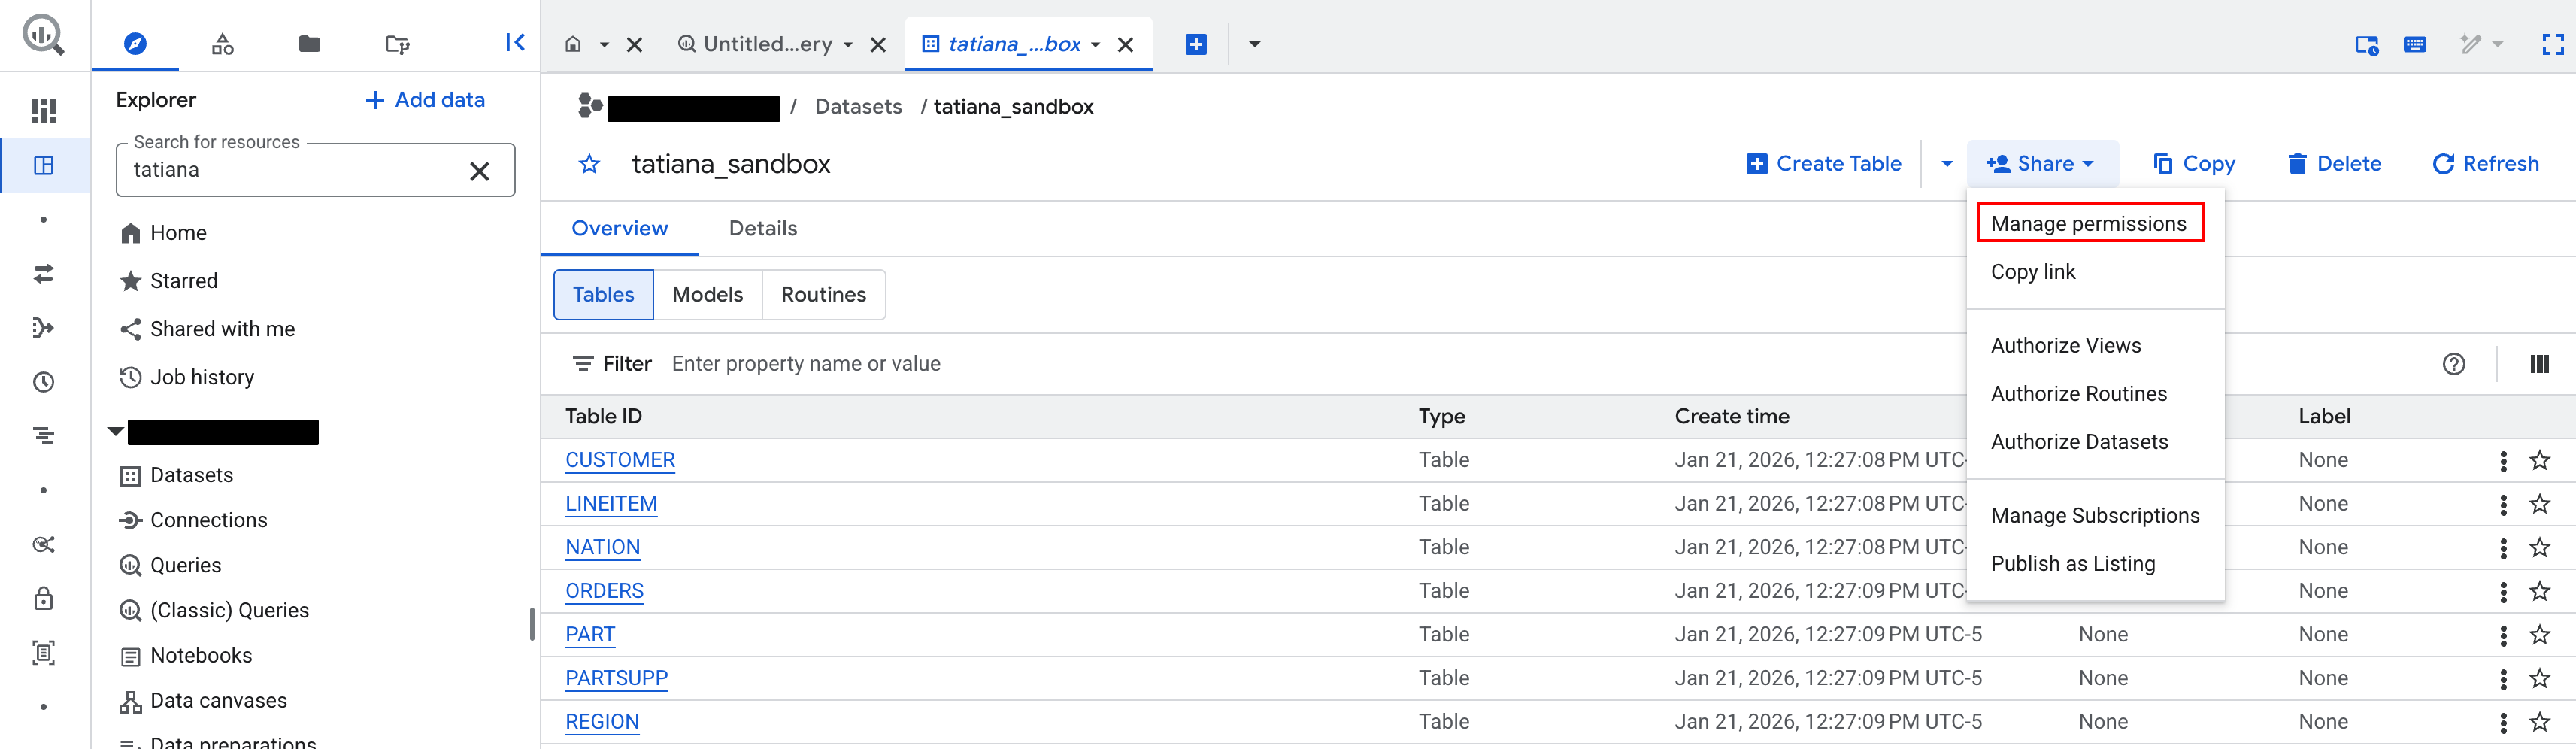Choose Manage permissions from the Share menu
This screenshot has width=2576, height=749.
pos(2091,222)
